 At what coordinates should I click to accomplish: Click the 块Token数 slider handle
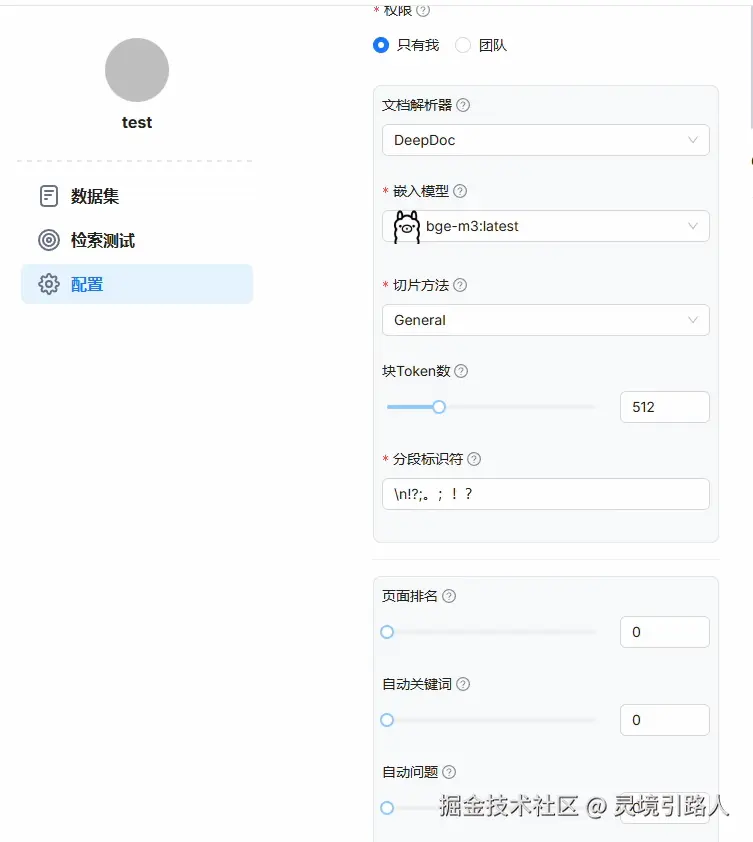(x=439, y=407)
